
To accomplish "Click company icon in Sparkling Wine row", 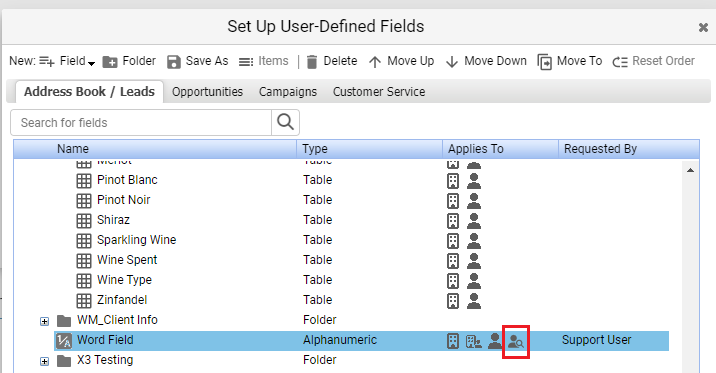I will (453, 241).
